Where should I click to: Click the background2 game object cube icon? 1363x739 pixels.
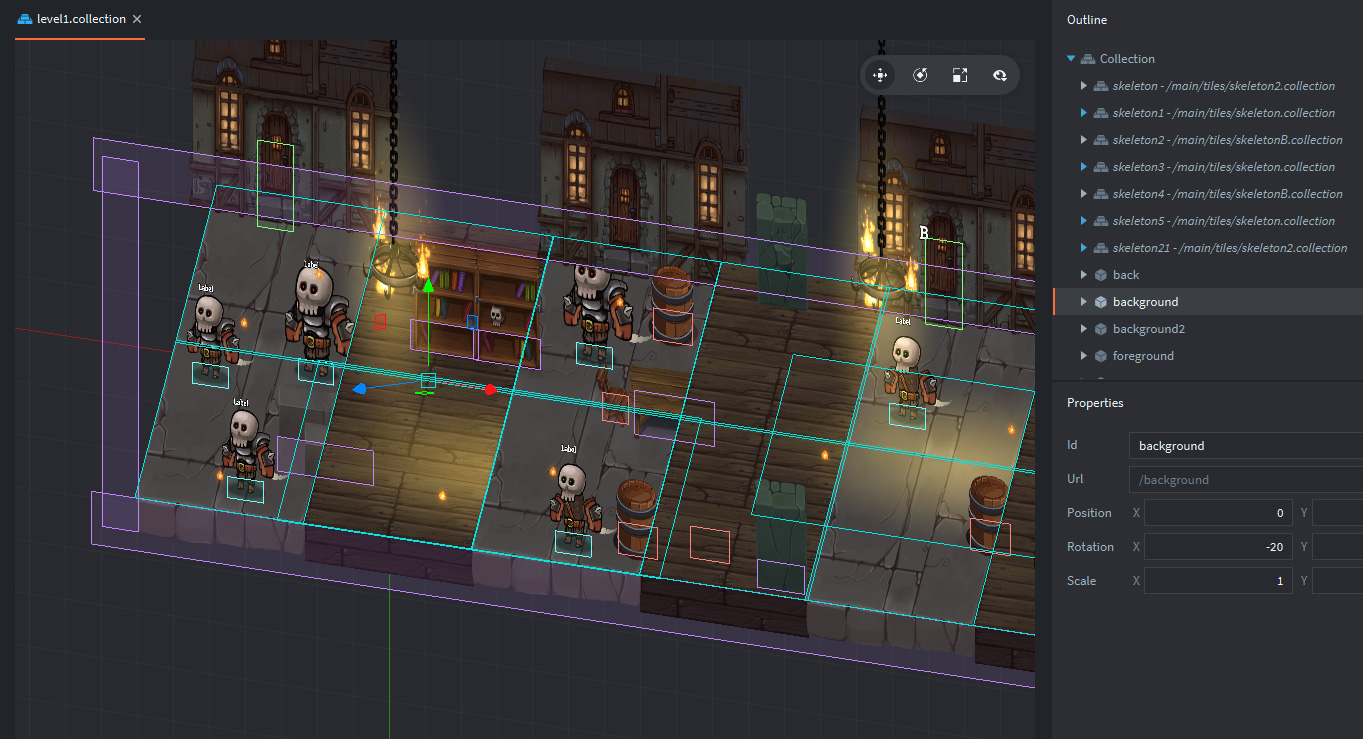pos(1101,329)
